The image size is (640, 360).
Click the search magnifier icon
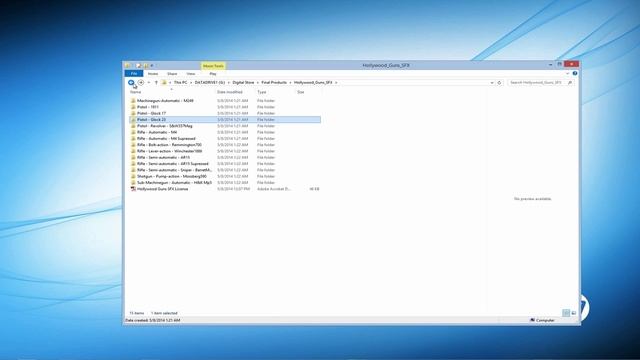point(570,83)
